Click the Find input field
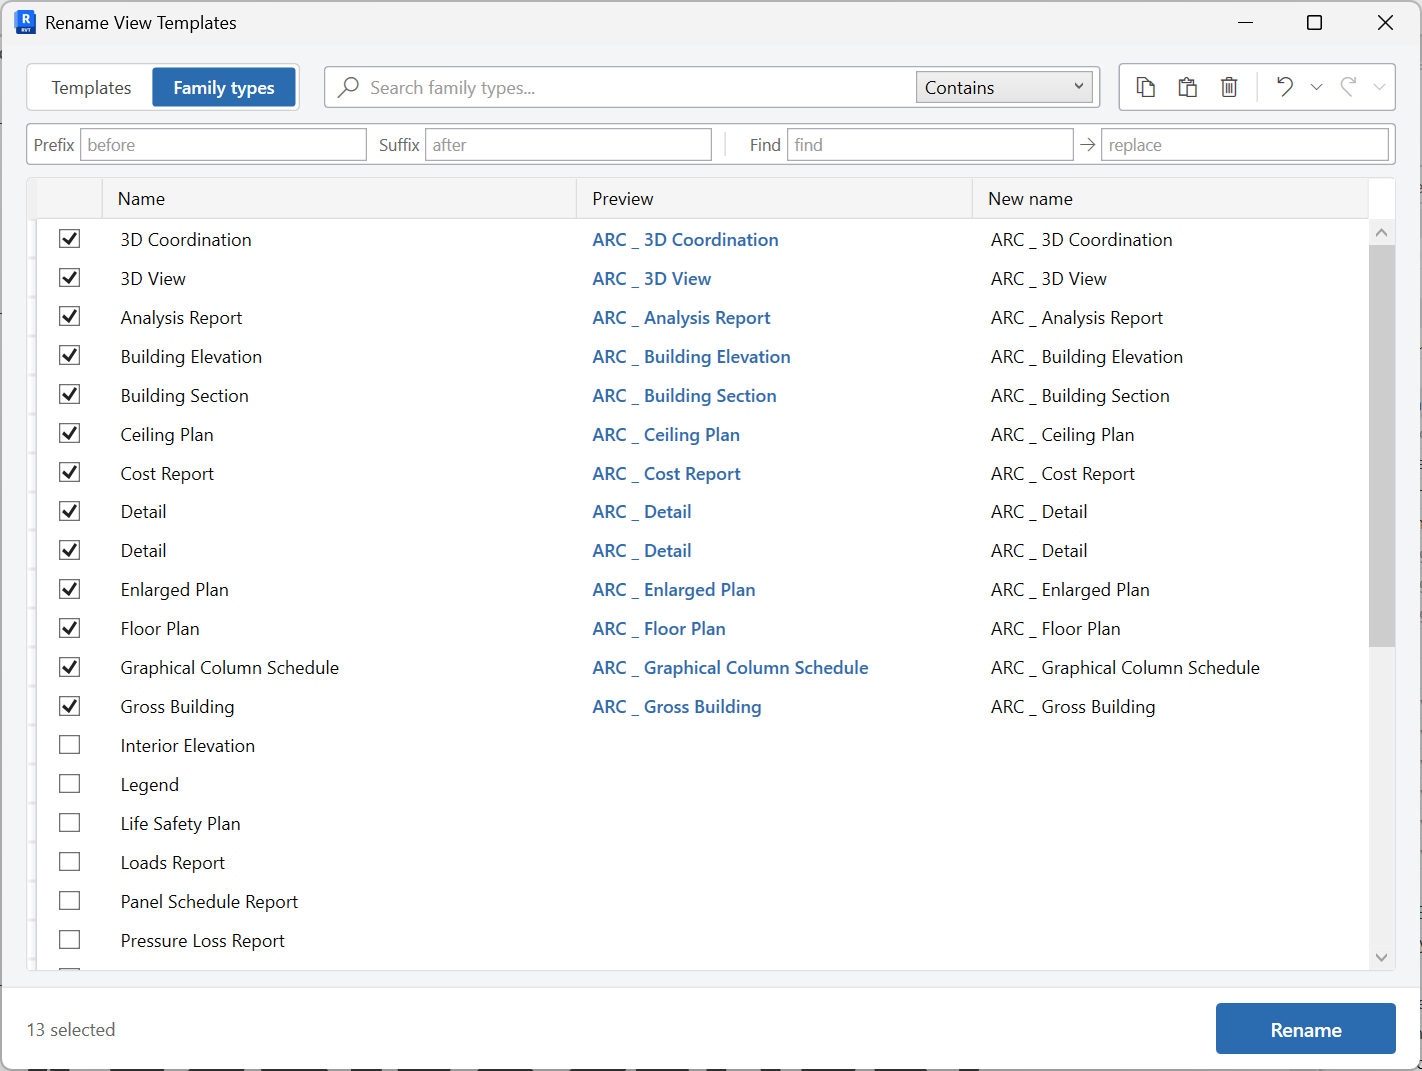This screenshot has height=1071, width=1422. (x=930, y=145)
